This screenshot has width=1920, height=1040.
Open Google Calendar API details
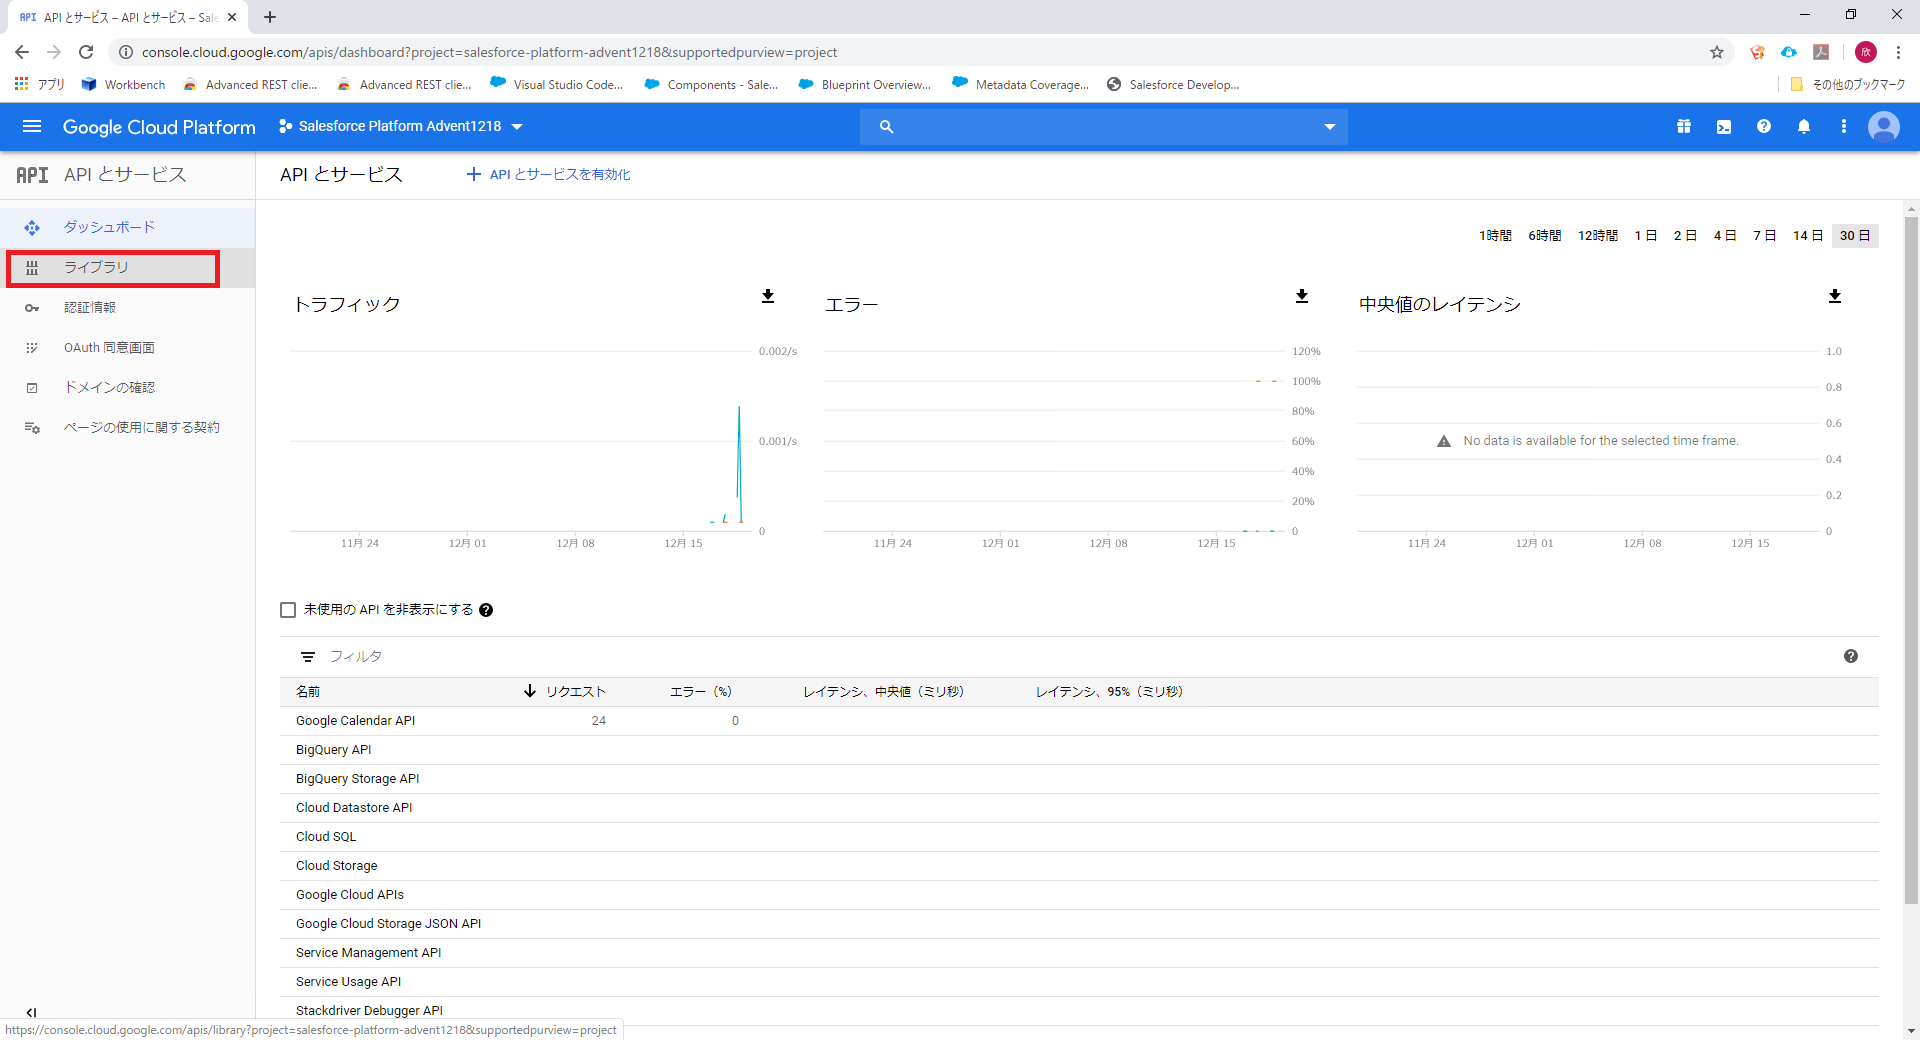(355, 721)
